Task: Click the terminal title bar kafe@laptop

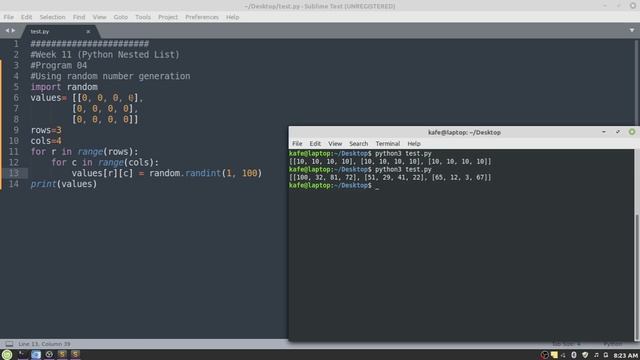Action: (x=464, y=132)
